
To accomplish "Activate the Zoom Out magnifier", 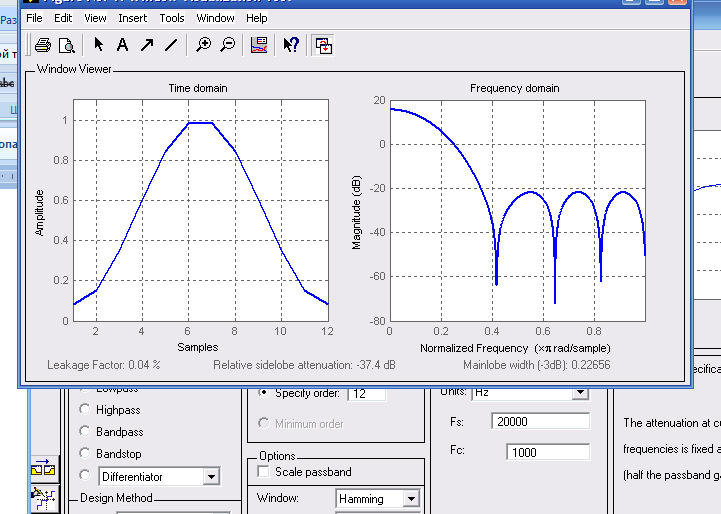I will coord(228,45).
